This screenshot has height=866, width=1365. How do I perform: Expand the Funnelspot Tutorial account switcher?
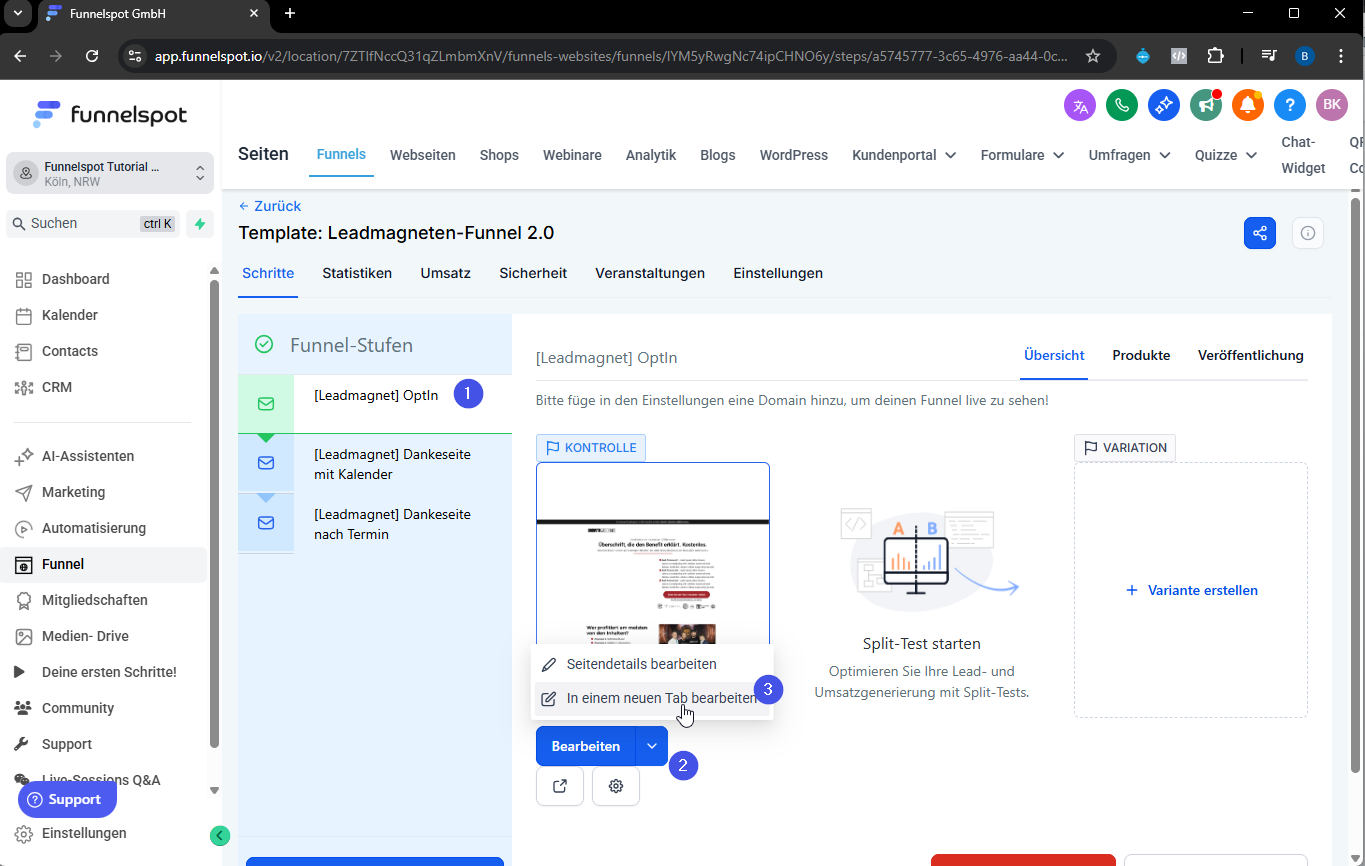[110, 174]
